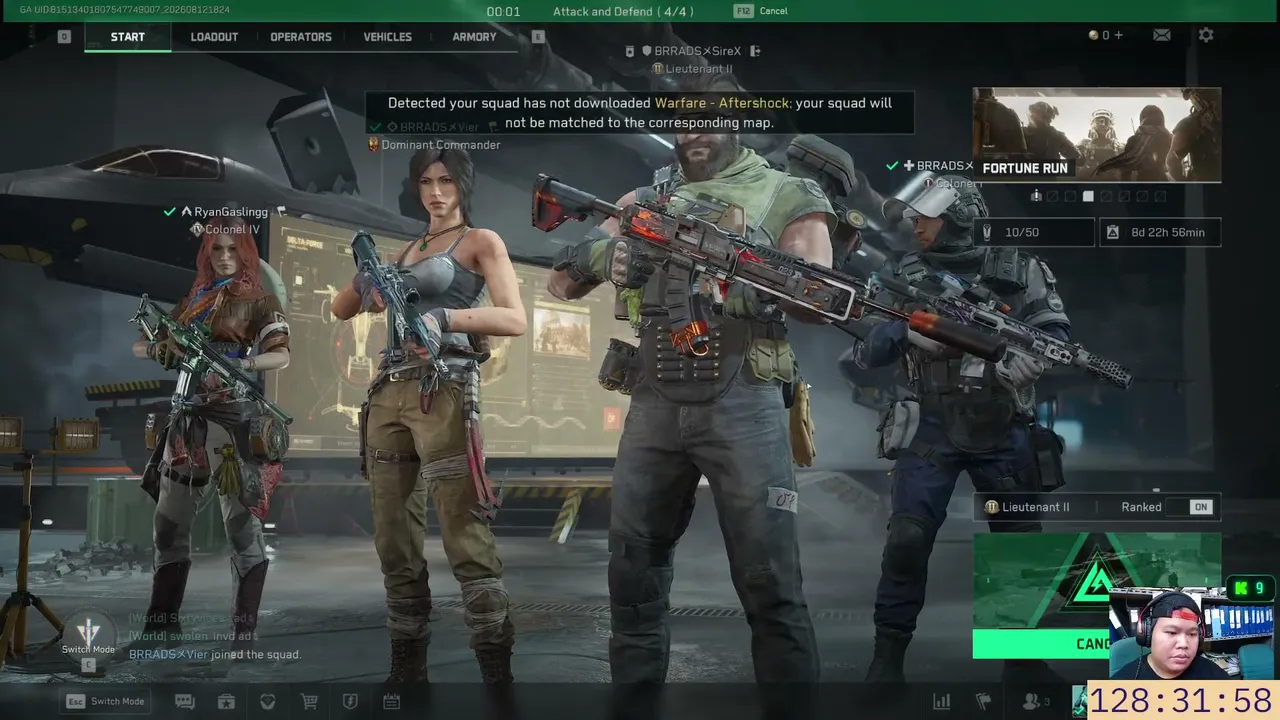Open the chat messages icon
This screenshot has height=720, width=1280.
coord(184,702)
